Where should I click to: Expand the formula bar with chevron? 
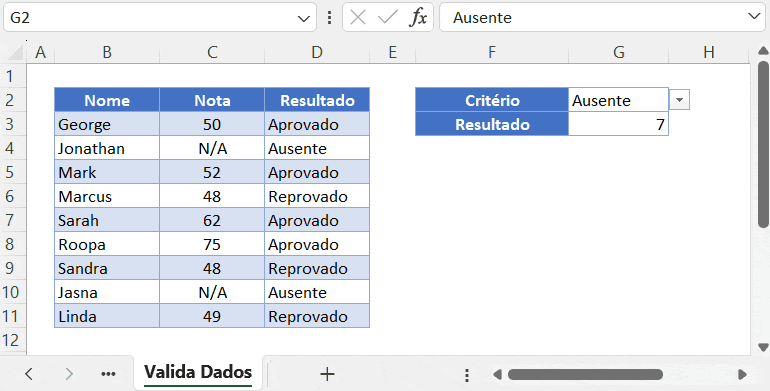tap(754, 17)
